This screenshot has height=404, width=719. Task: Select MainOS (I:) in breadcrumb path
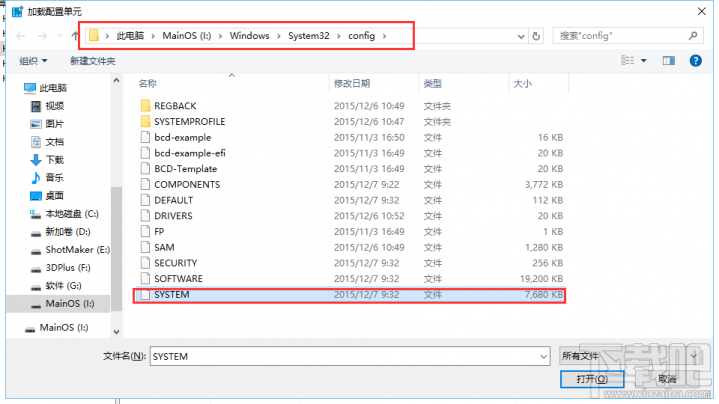point(187,36)
